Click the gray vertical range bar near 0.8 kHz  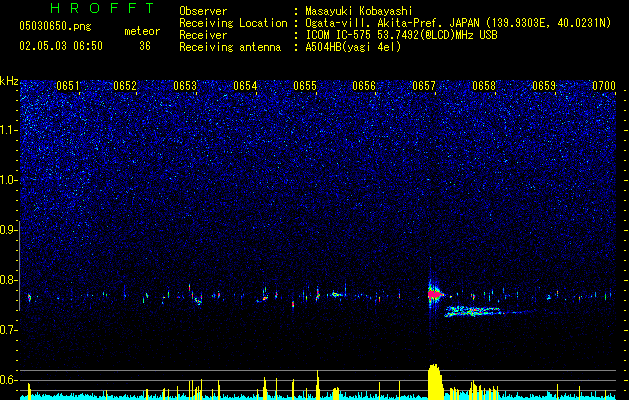[x=20, y=265]
